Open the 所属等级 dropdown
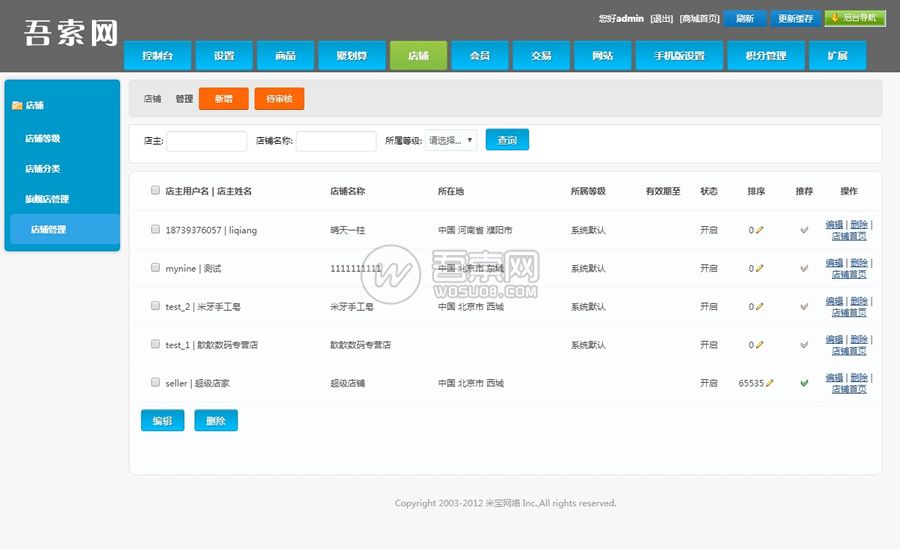Viewport: 900px width, 549px height. click(451, 141)
